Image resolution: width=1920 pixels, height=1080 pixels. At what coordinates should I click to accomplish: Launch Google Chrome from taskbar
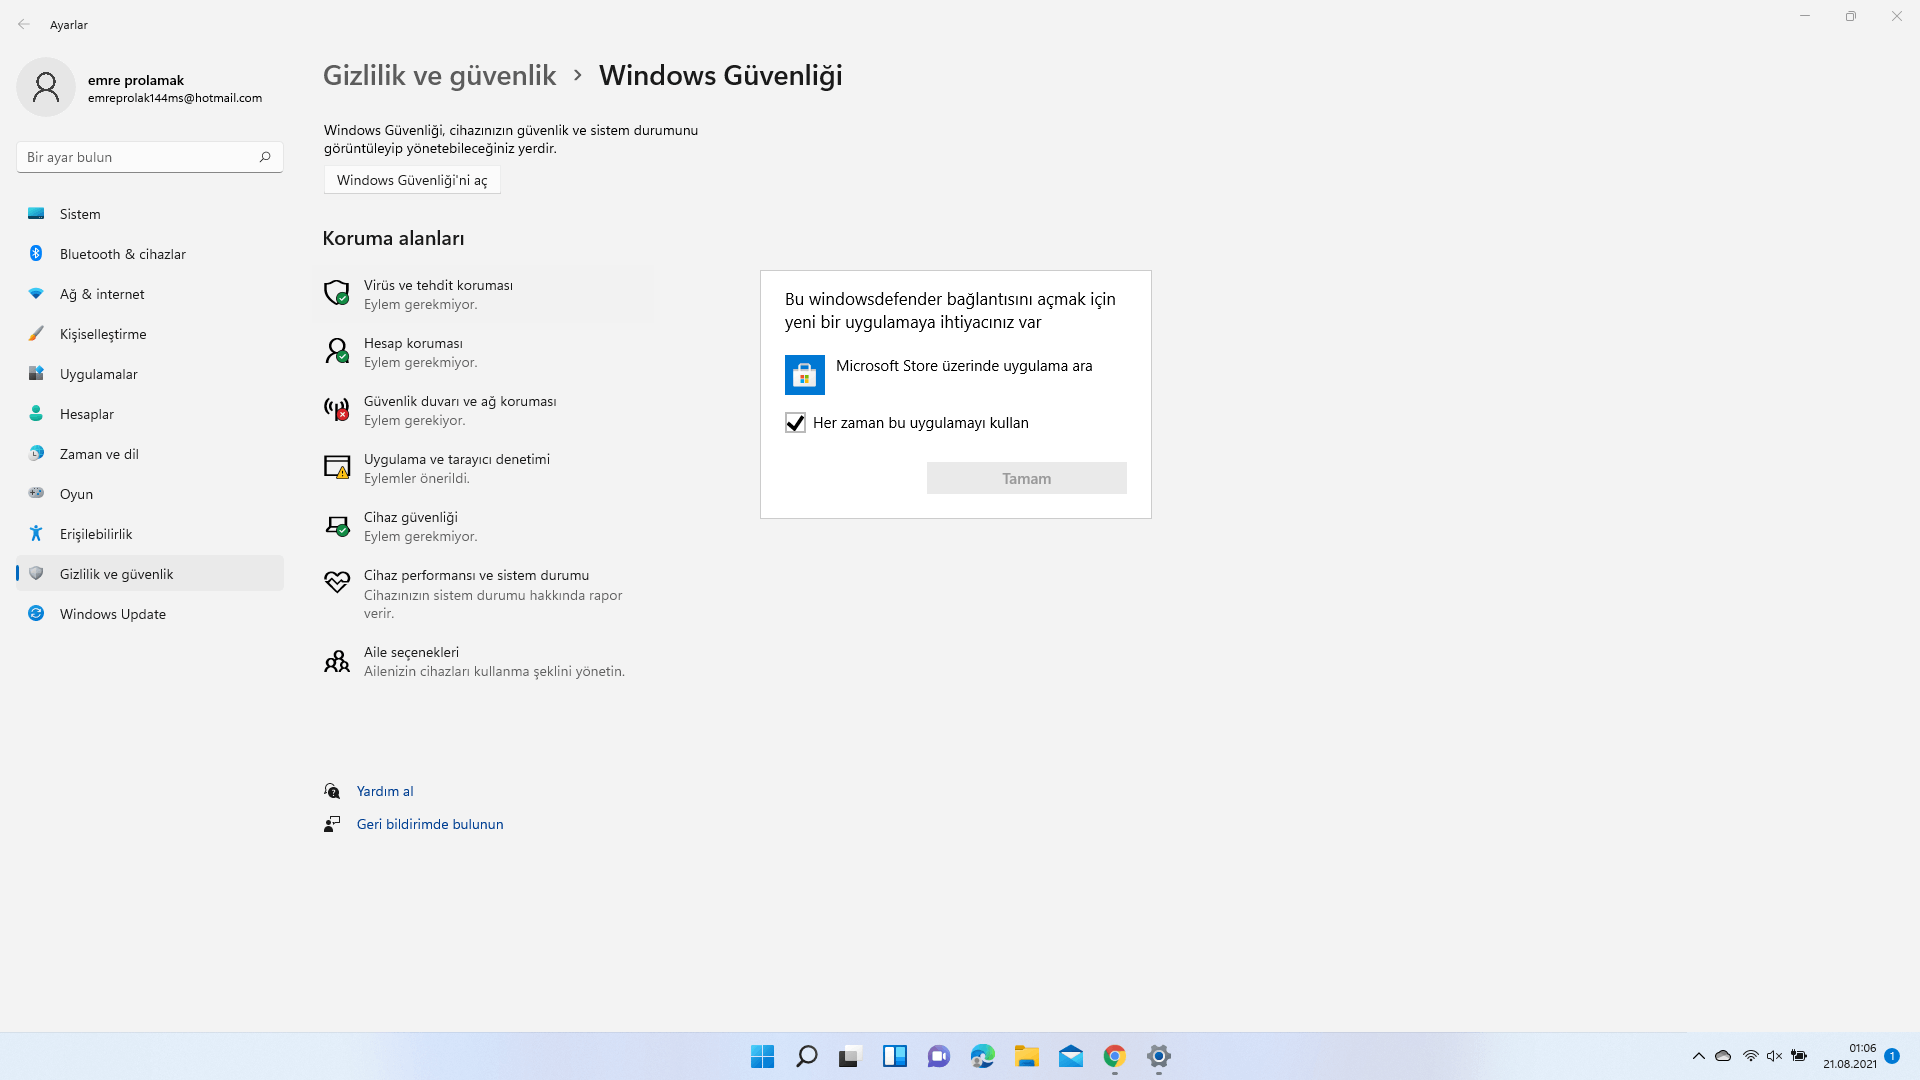(1114, 1056)
